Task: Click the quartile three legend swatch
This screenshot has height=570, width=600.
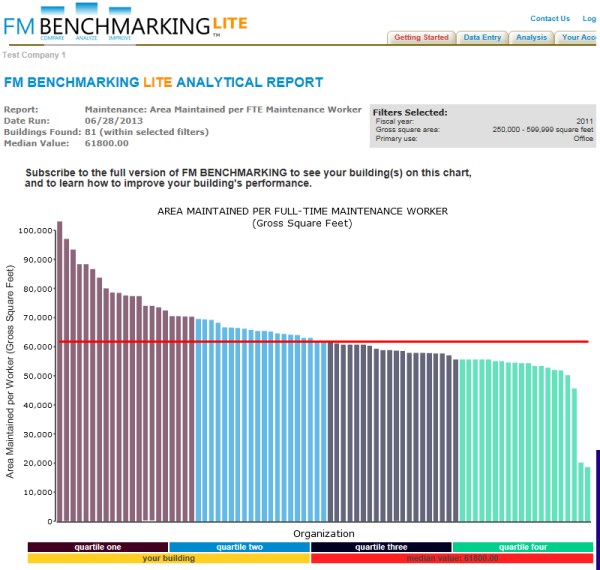Action: click(381, 547)
